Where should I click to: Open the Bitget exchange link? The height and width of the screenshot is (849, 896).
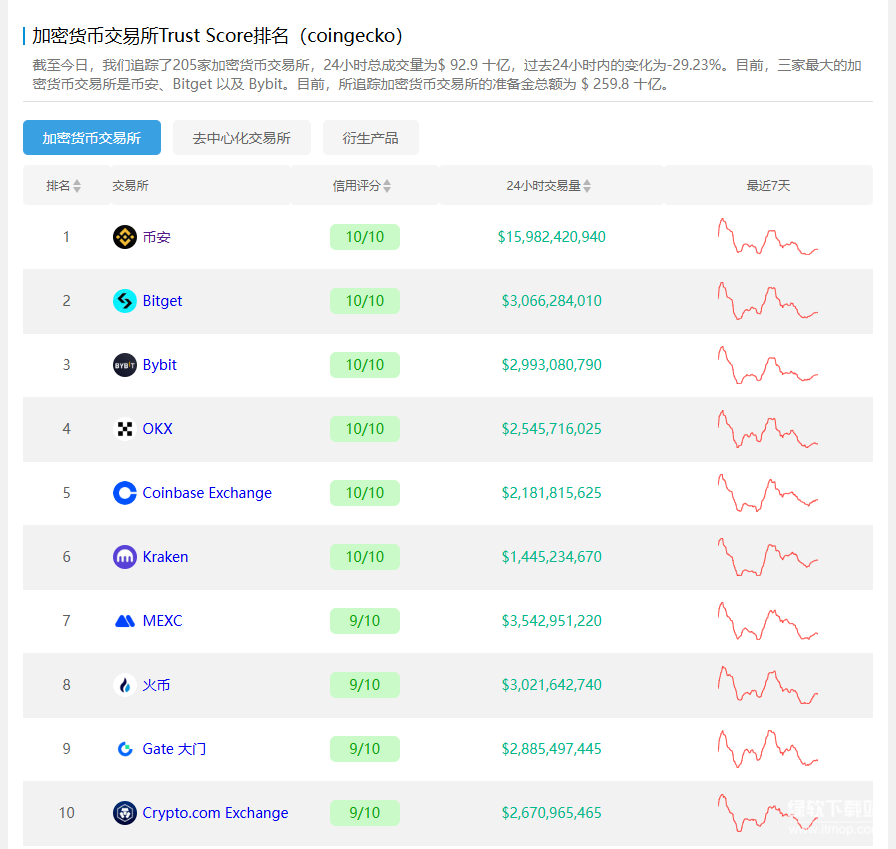[162, 301]
